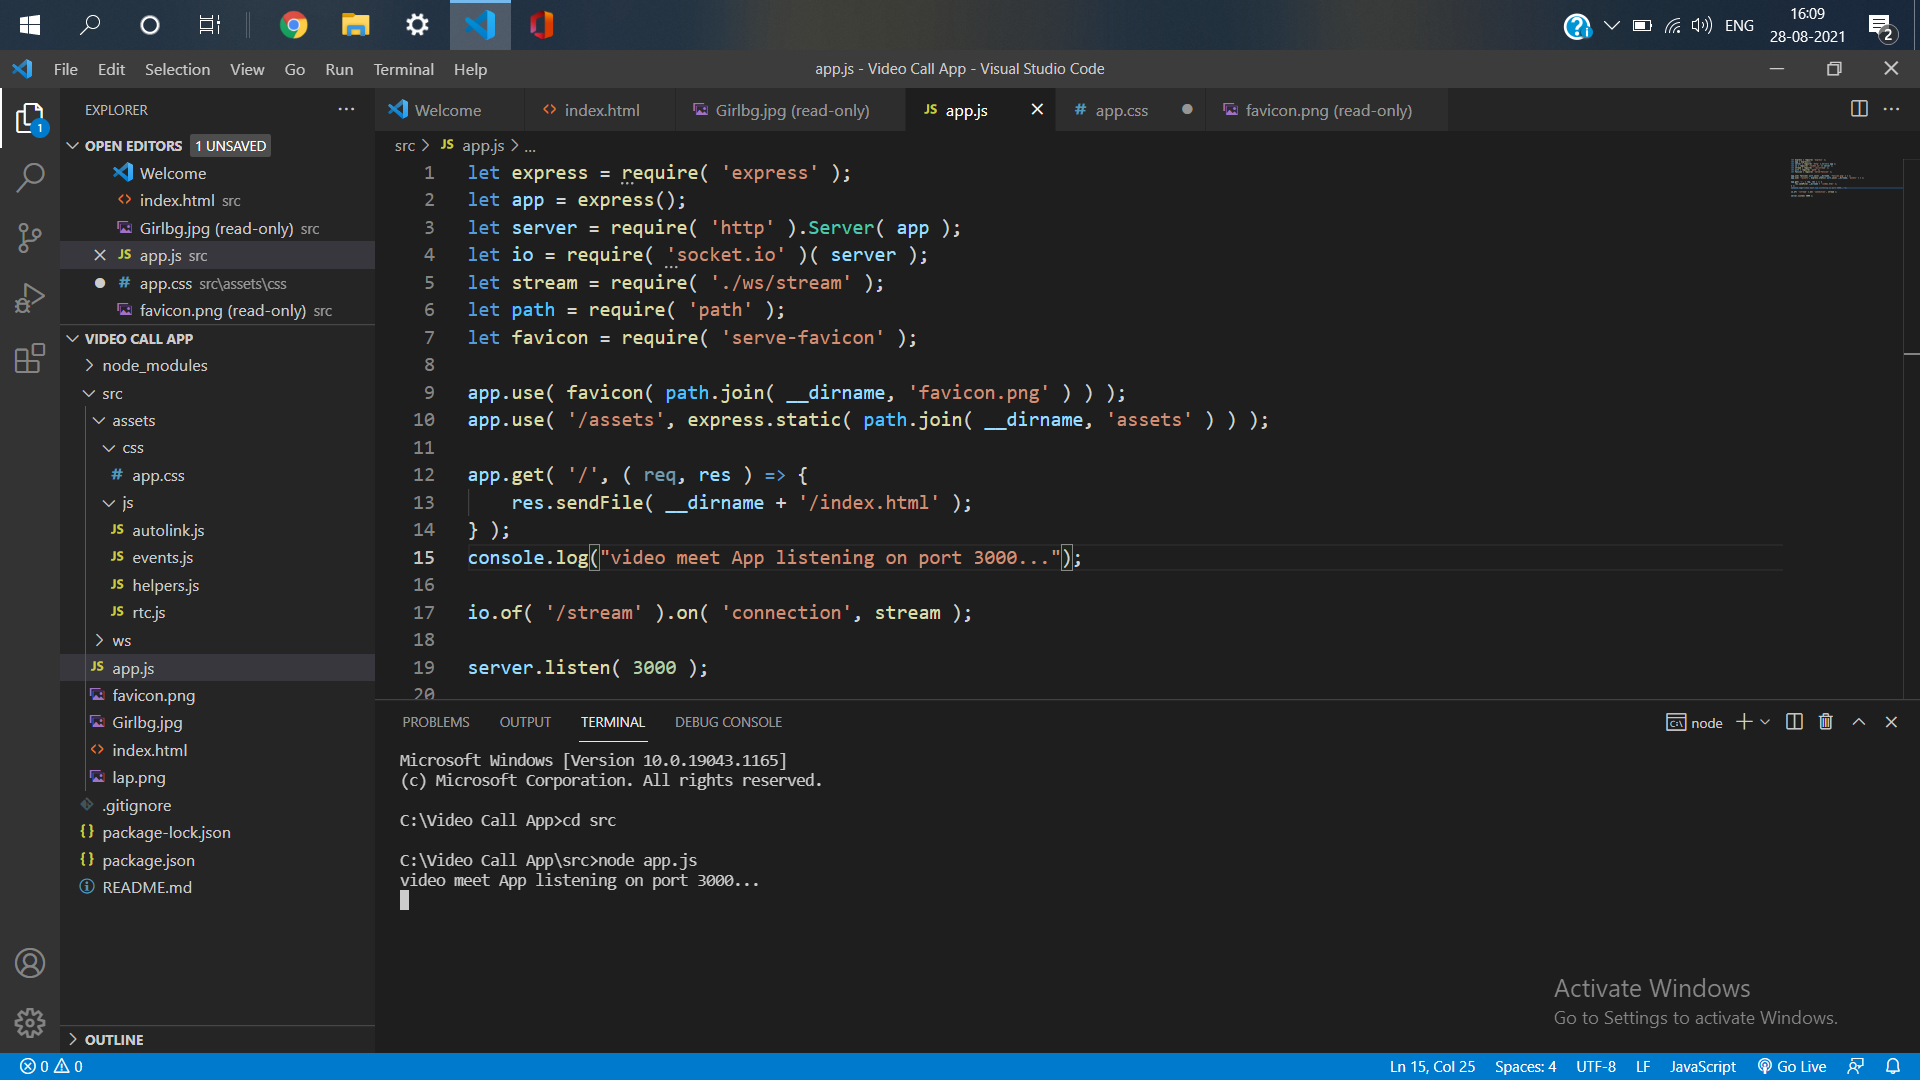
Task: Open the notifications bell in status bar
Action: pos(1893,1066)
